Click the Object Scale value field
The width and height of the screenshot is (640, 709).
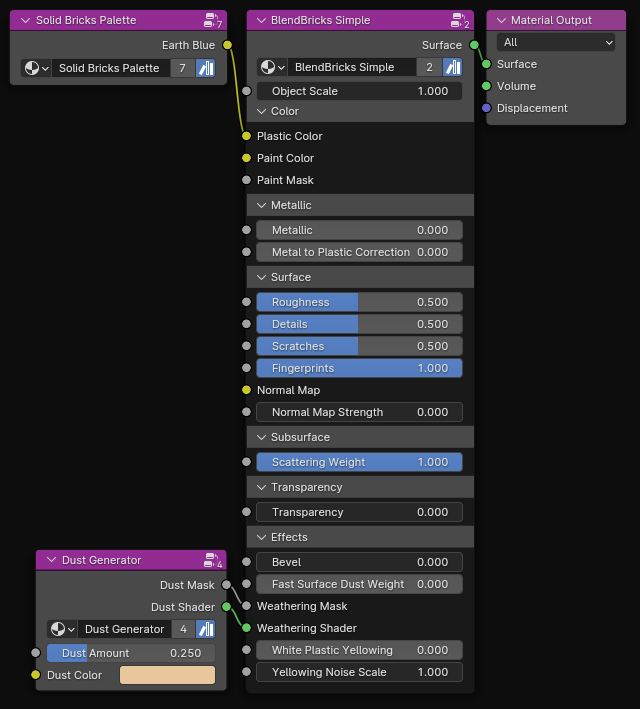click(360, 91)
